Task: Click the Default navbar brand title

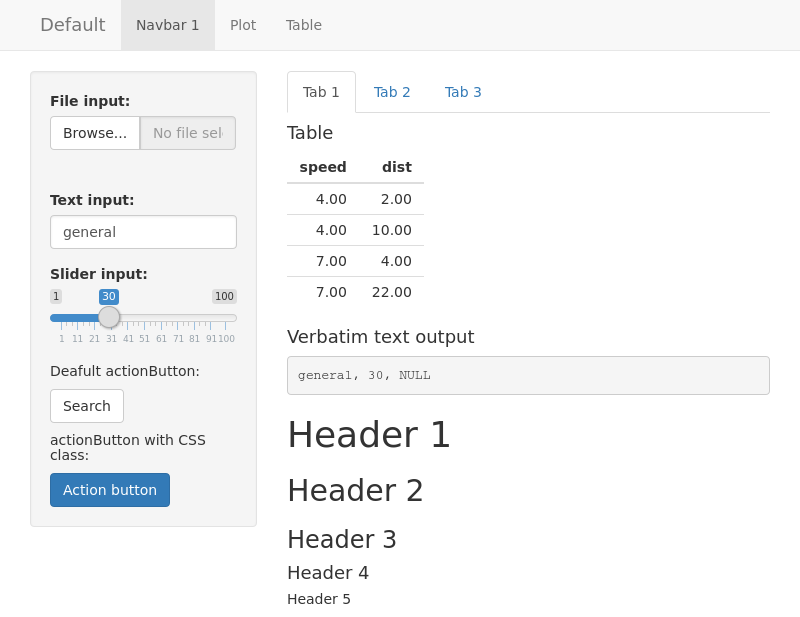Action: tap(72, 25)
